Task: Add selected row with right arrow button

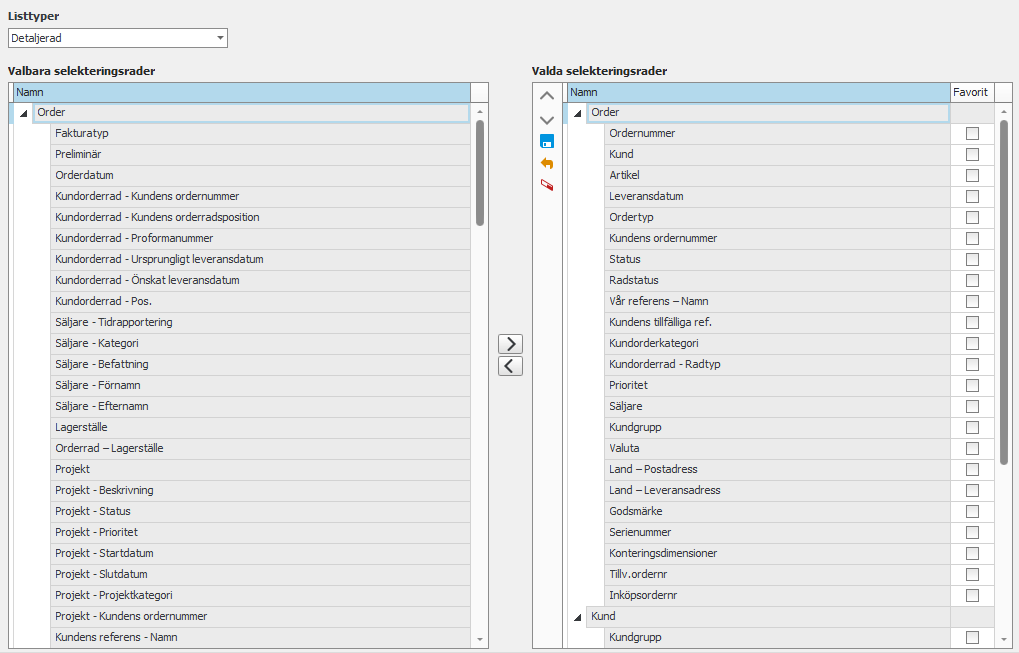Action: pos(510,344)
